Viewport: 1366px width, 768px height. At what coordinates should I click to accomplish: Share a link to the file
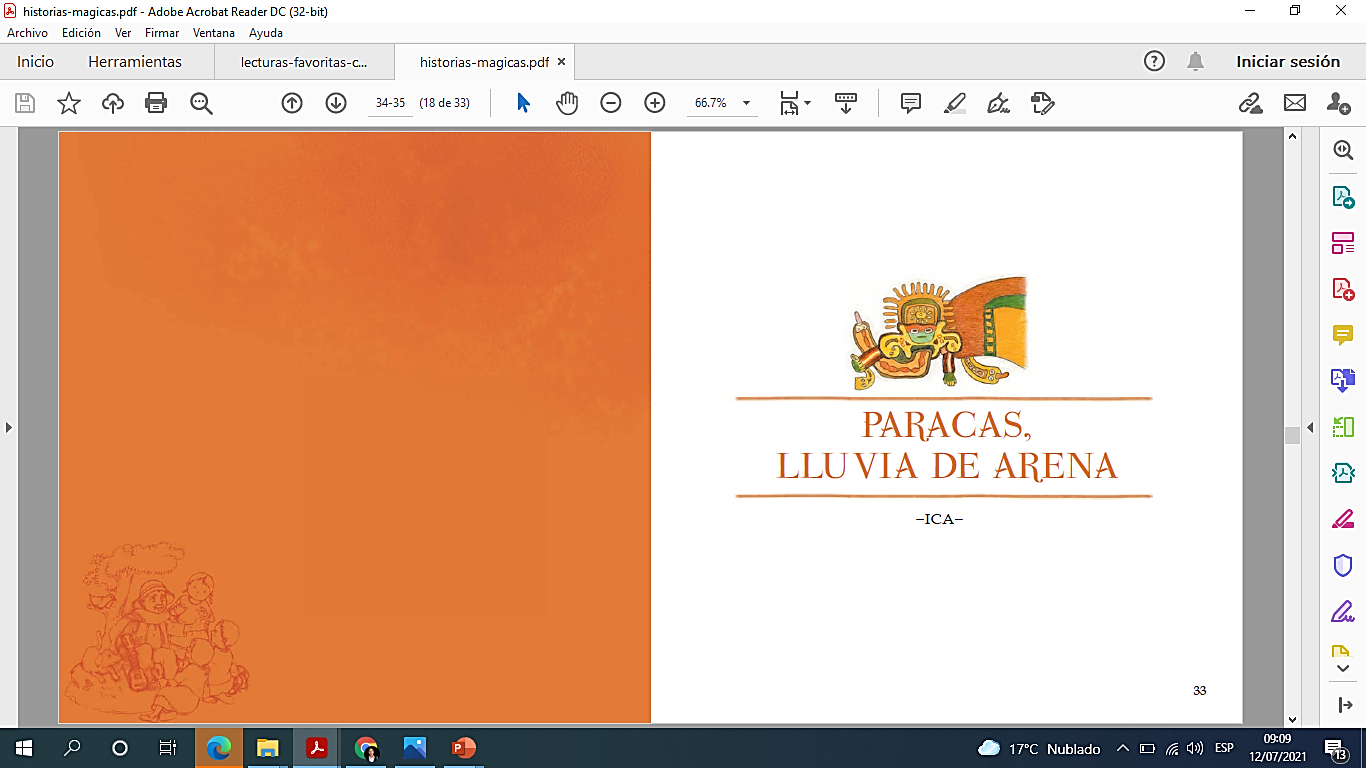coord(1250,103)
